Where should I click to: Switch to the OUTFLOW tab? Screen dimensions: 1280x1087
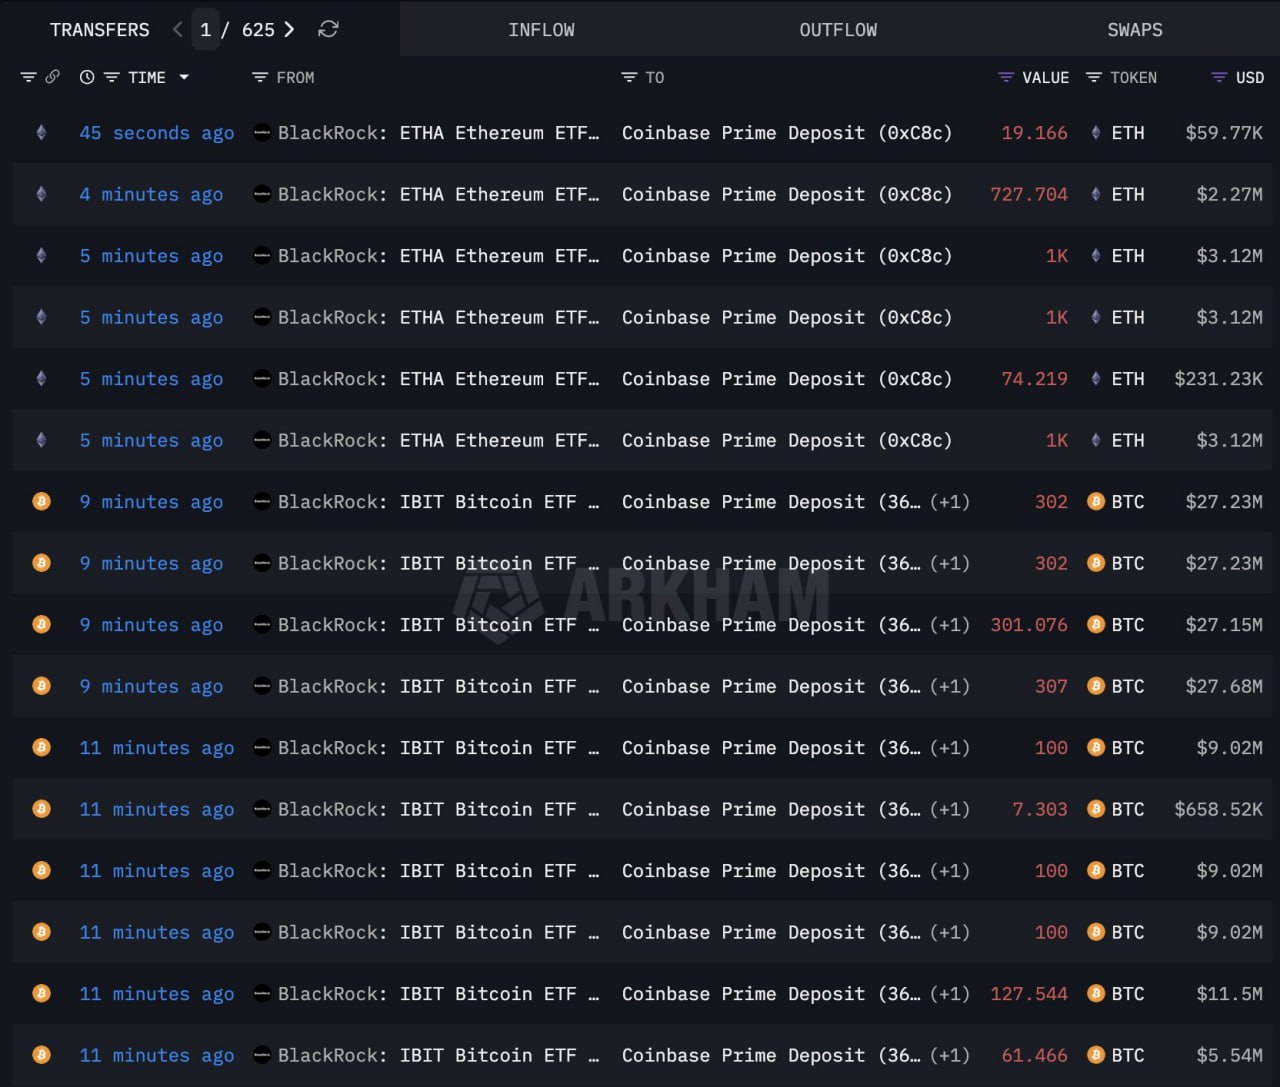[x=838, y=30]
